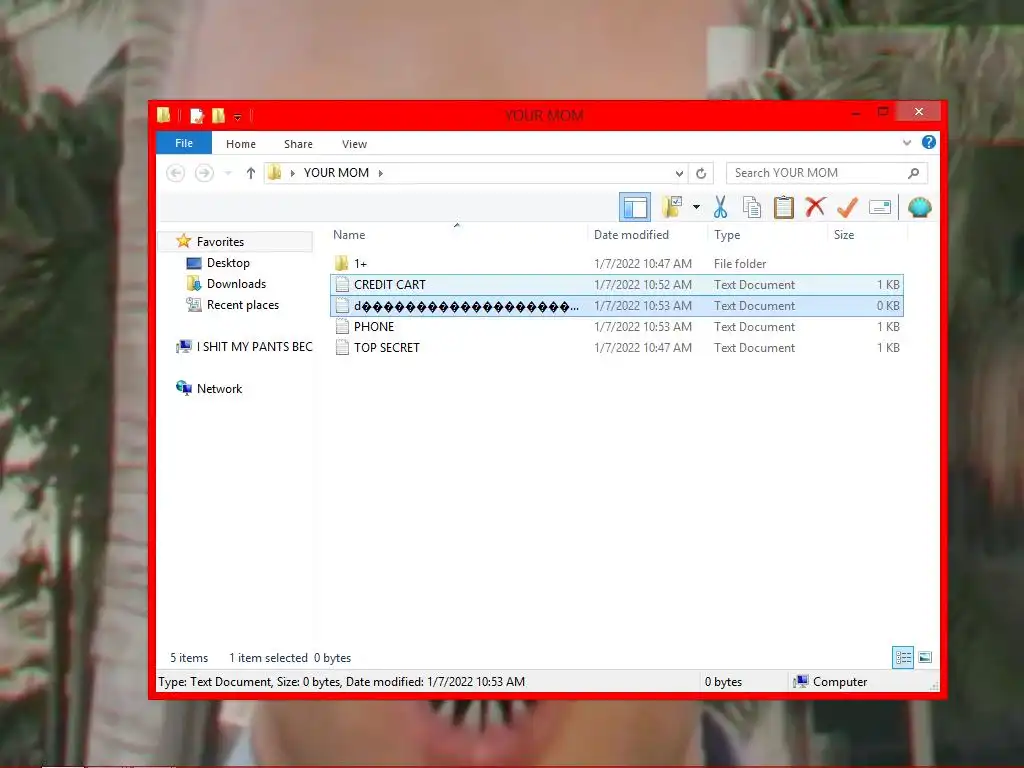This screenshot has height=768, width=1024.
Task: Click quick access Properties icon in title bar
Action: point(197,116)
